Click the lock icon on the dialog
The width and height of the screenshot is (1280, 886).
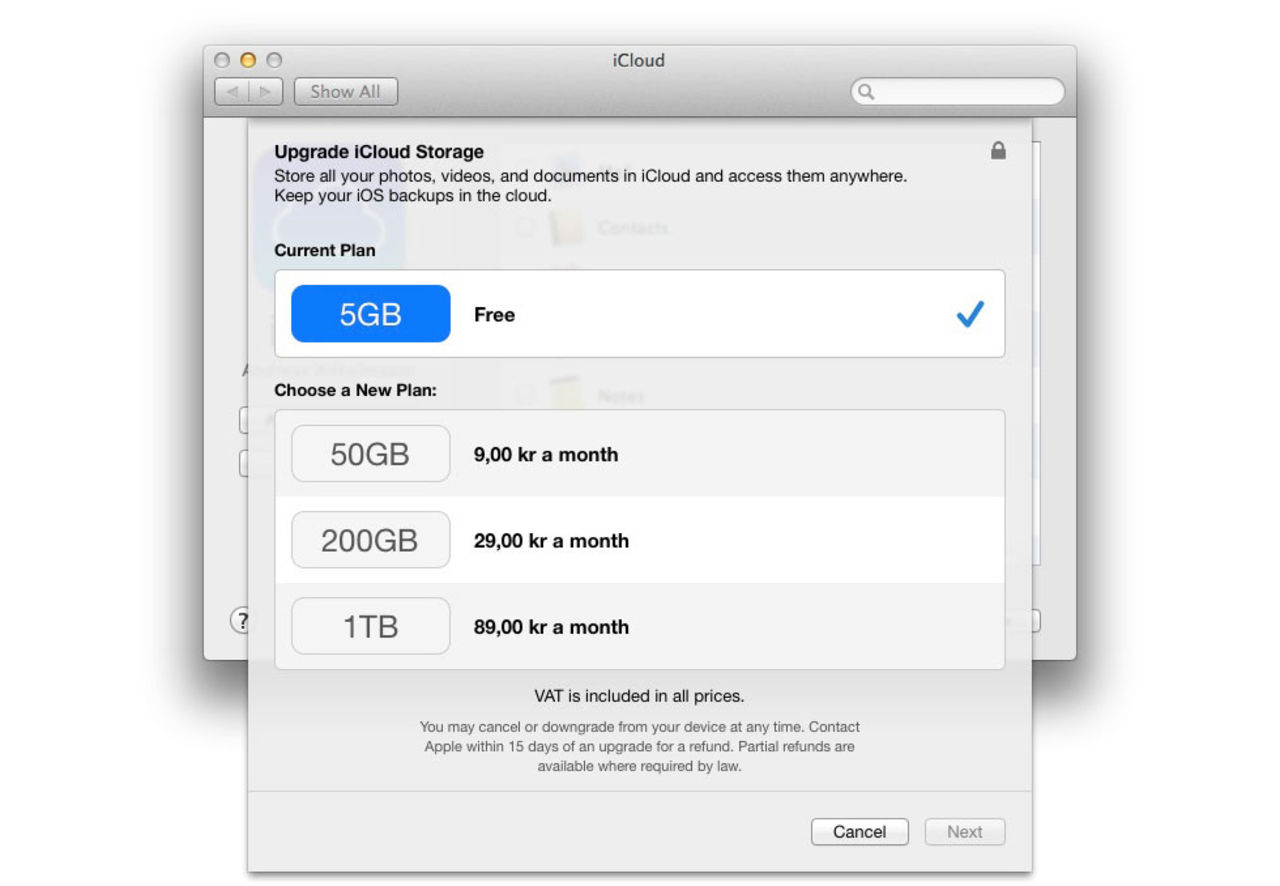[997, 152]
